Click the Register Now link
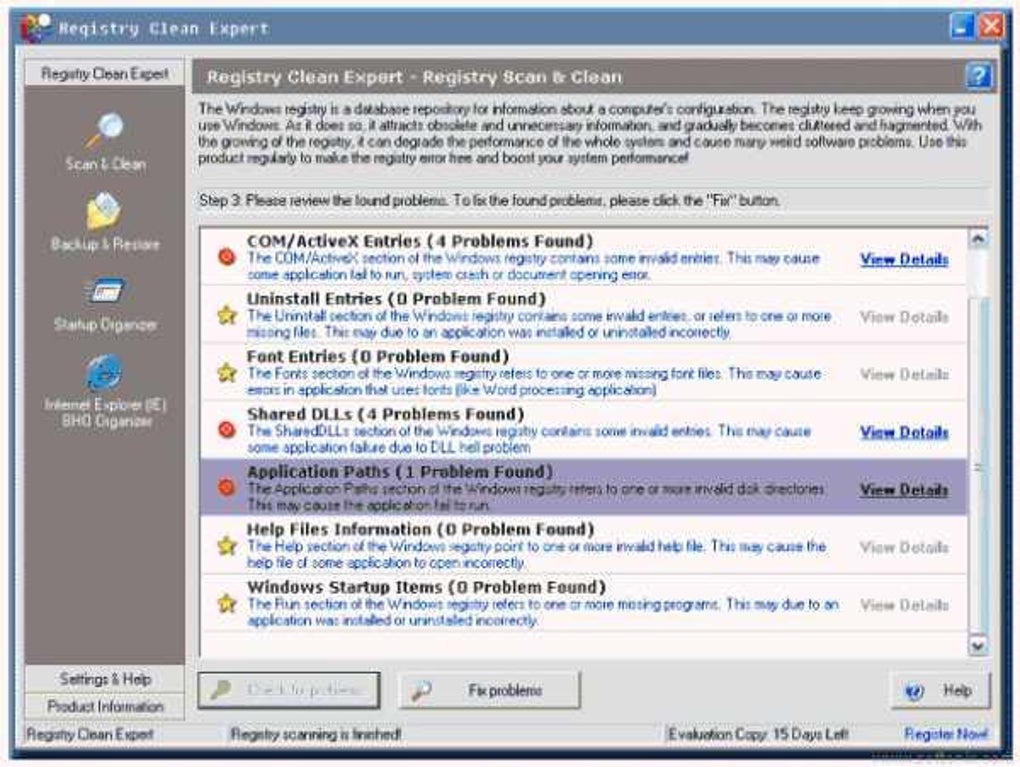Screen dimensions: 1020x767 [945, 734]
